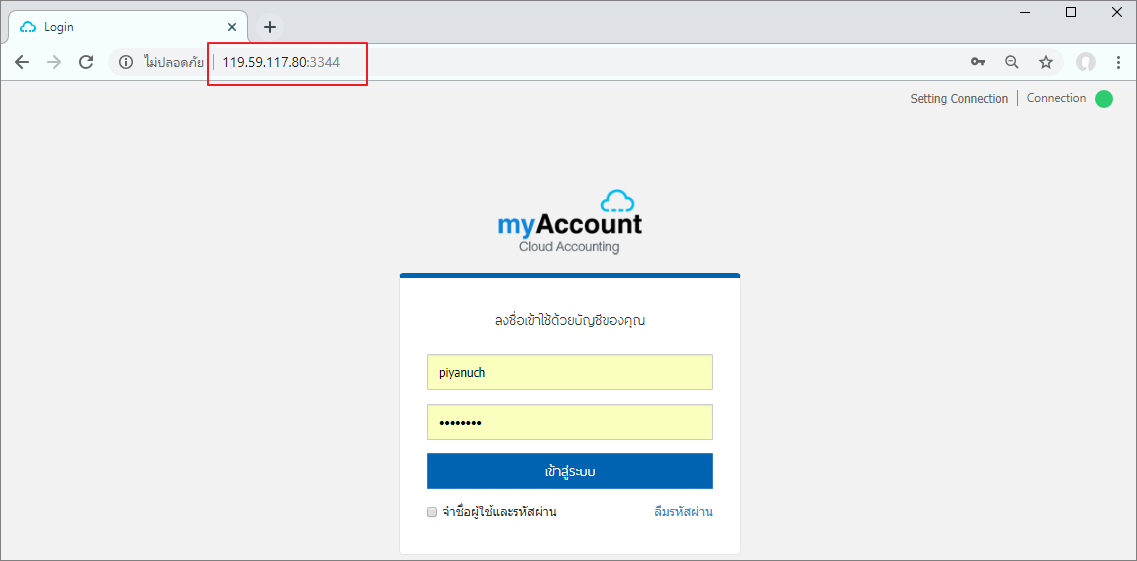Open a new tab with plus button
The width and height of the screenshot is (1137, 561).
tap(270, 28)
